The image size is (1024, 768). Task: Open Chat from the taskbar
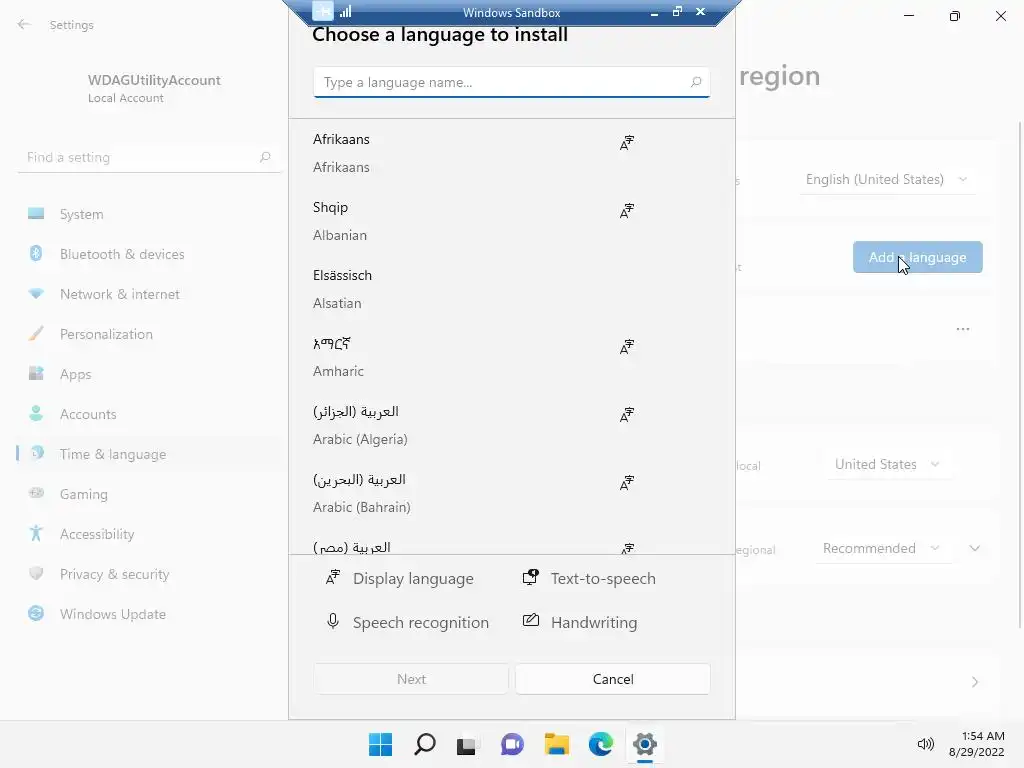(513, 744)
